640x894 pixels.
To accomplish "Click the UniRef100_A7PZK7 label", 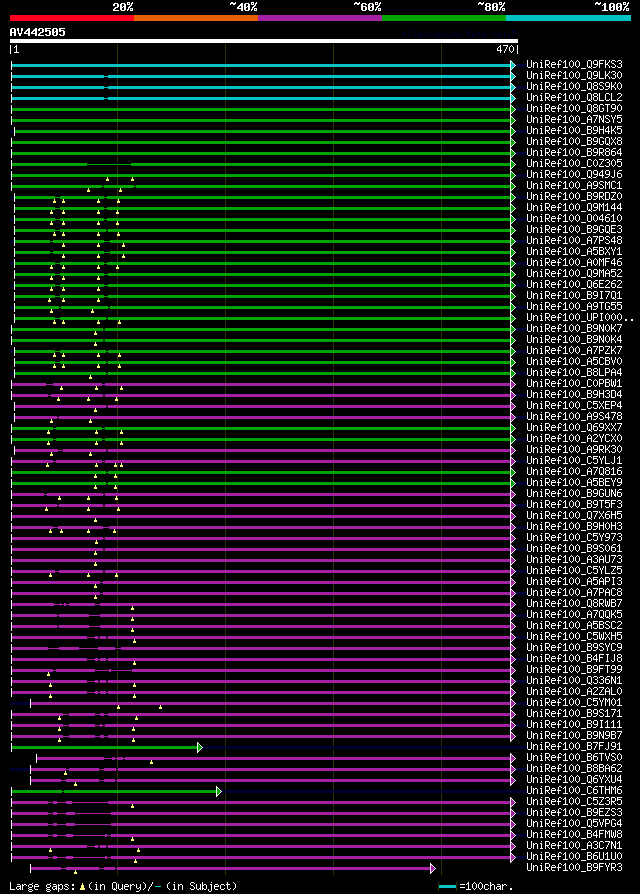I will click(574, 350).
